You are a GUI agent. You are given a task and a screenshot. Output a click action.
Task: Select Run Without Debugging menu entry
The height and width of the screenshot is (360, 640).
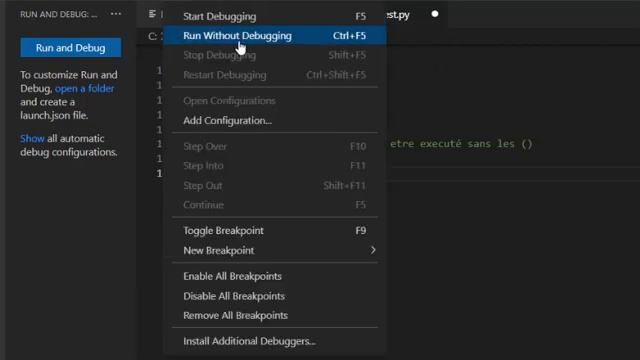275,36
